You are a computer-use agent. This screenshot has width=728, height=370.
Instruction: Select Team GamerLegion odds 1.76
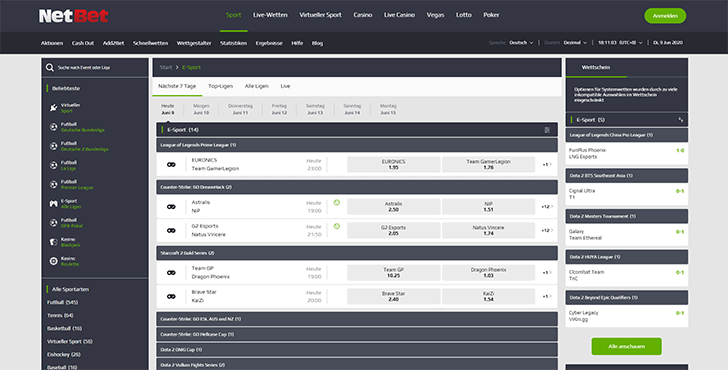488,164
